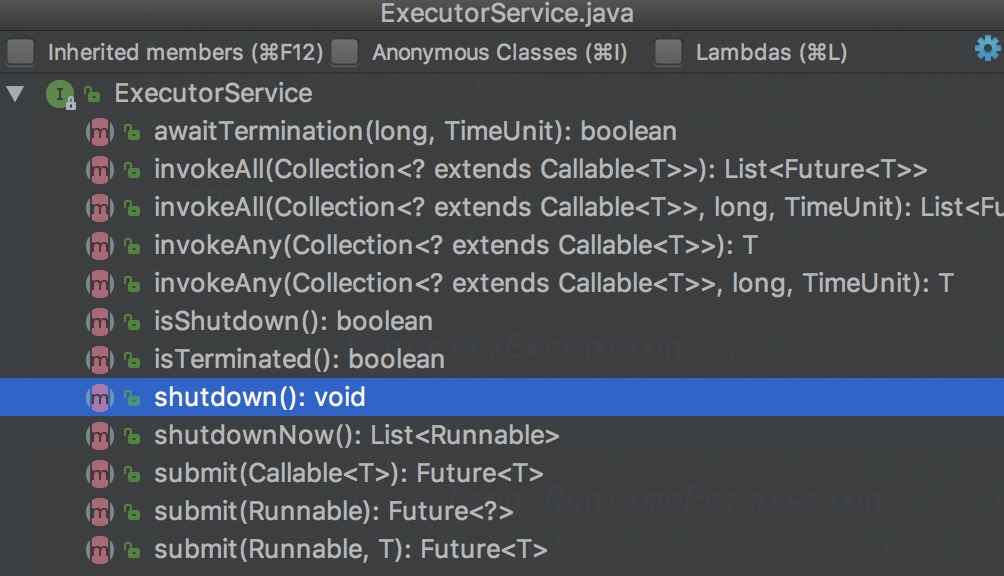
Task: Click the method icon beside isShutdown
Action: pos(99,322)
